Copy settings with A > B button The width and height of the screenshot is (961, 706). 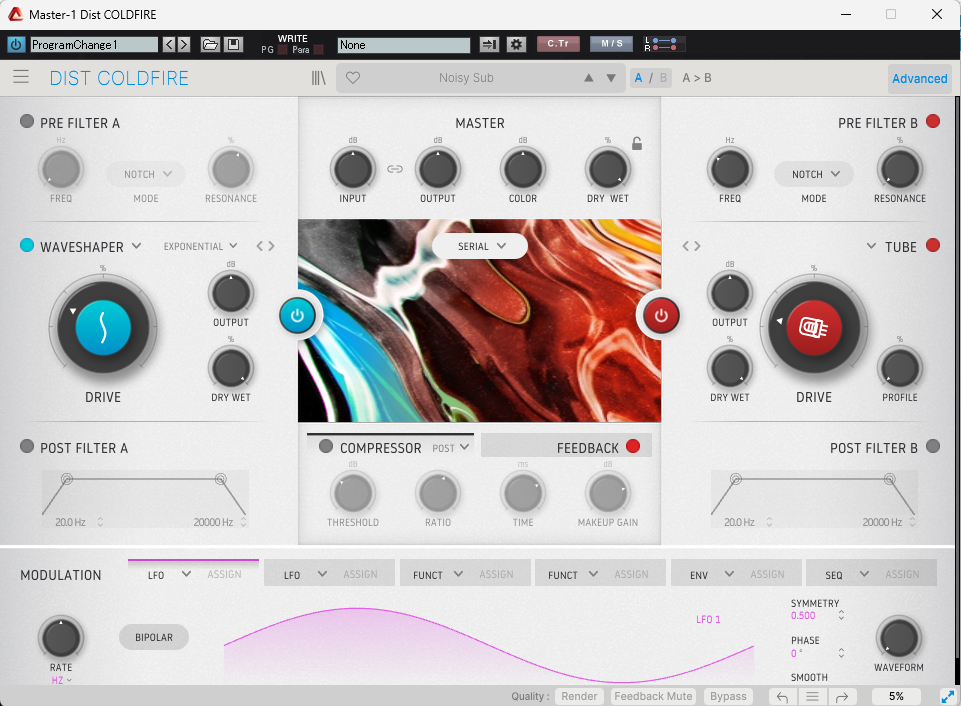pos(697,78)
